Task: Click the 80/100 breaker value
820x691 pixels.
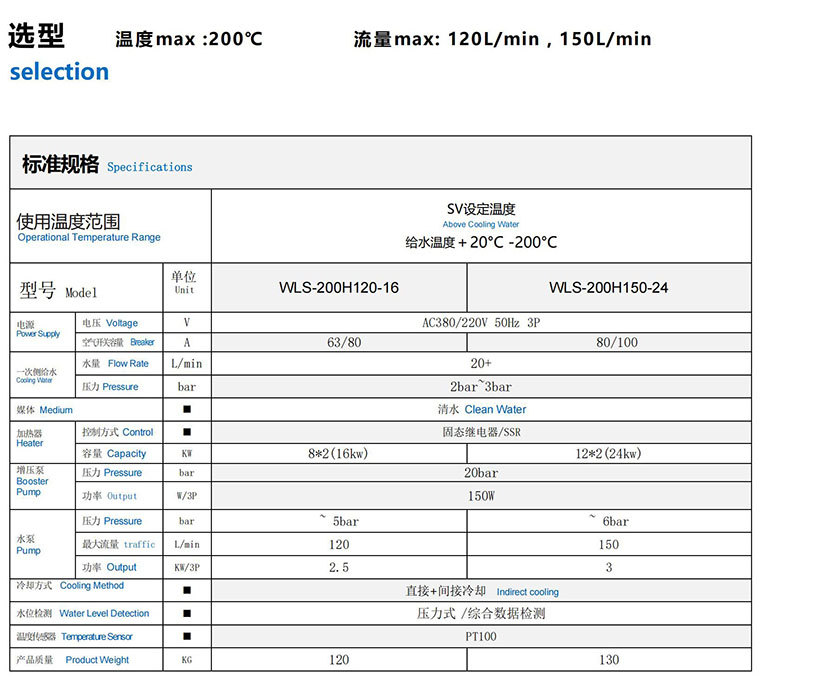Action: (x=609, y=342)
